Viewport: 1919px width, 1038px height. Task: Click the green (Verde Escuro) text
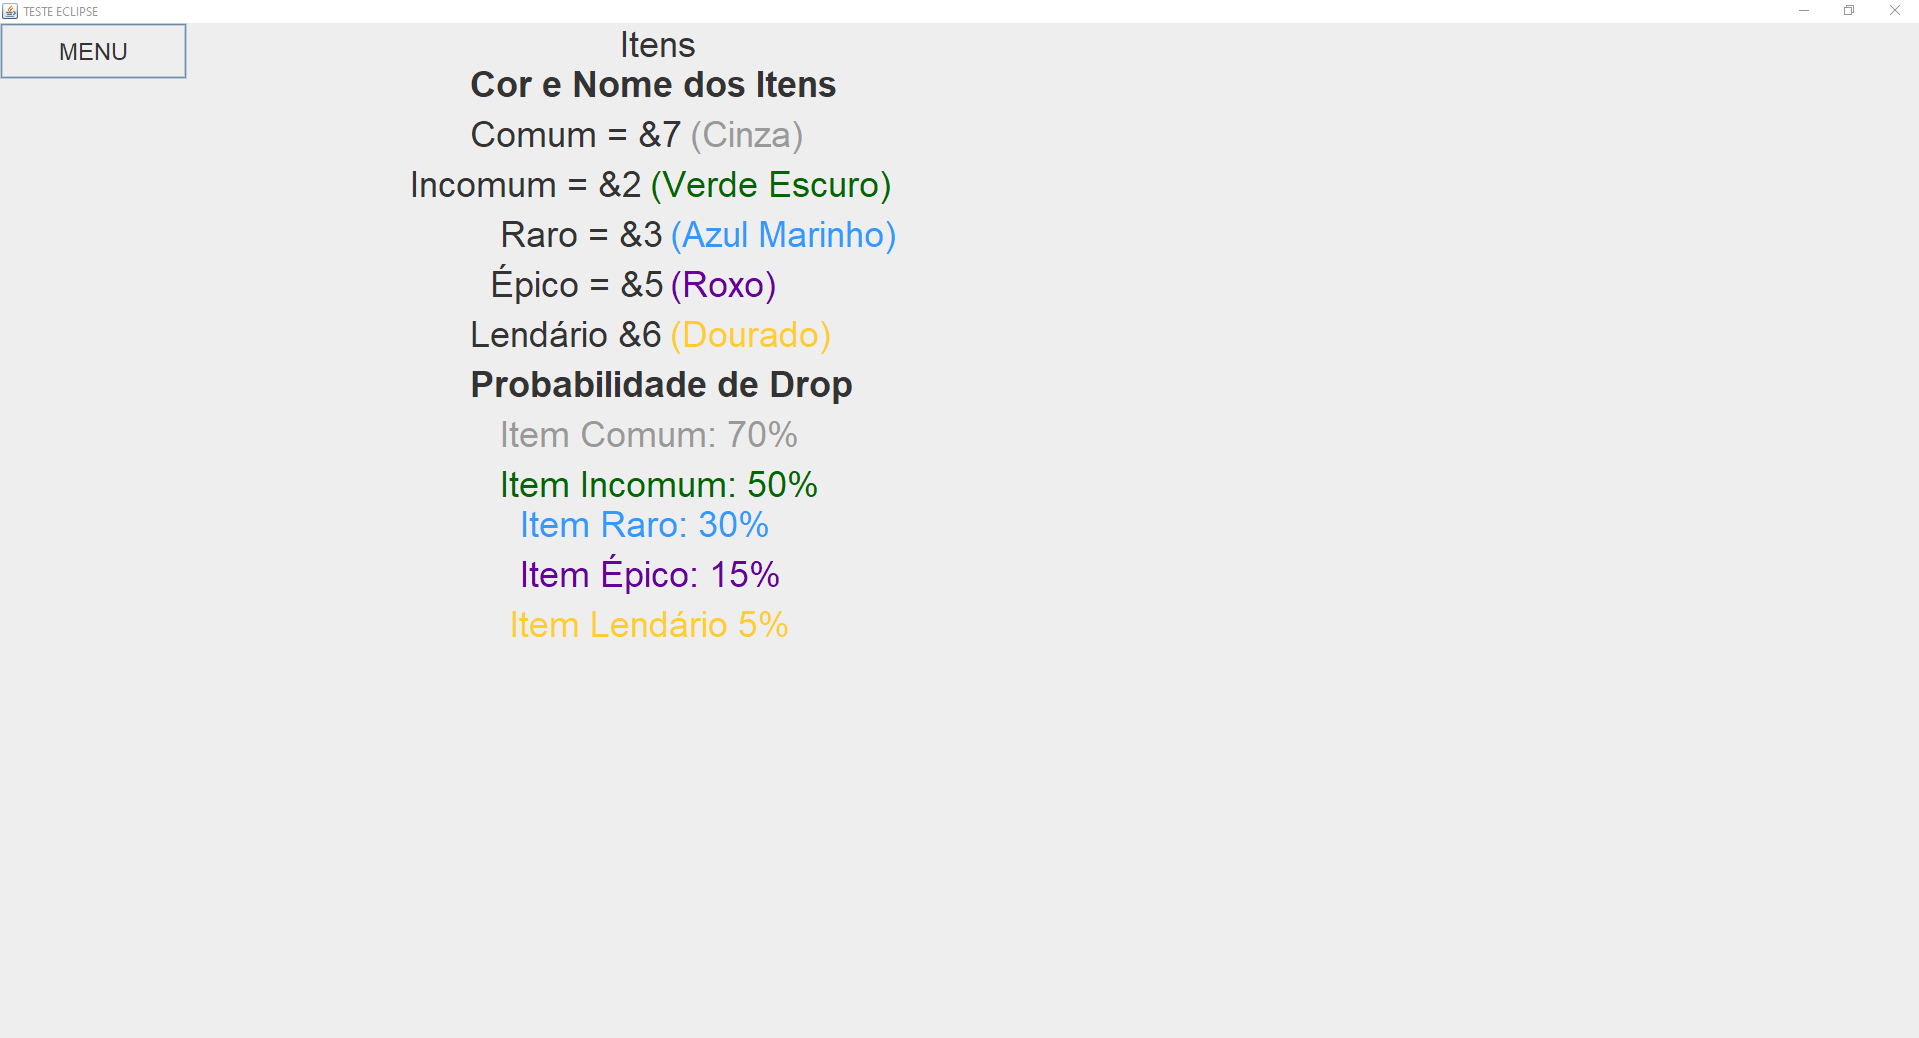[771, 185]
